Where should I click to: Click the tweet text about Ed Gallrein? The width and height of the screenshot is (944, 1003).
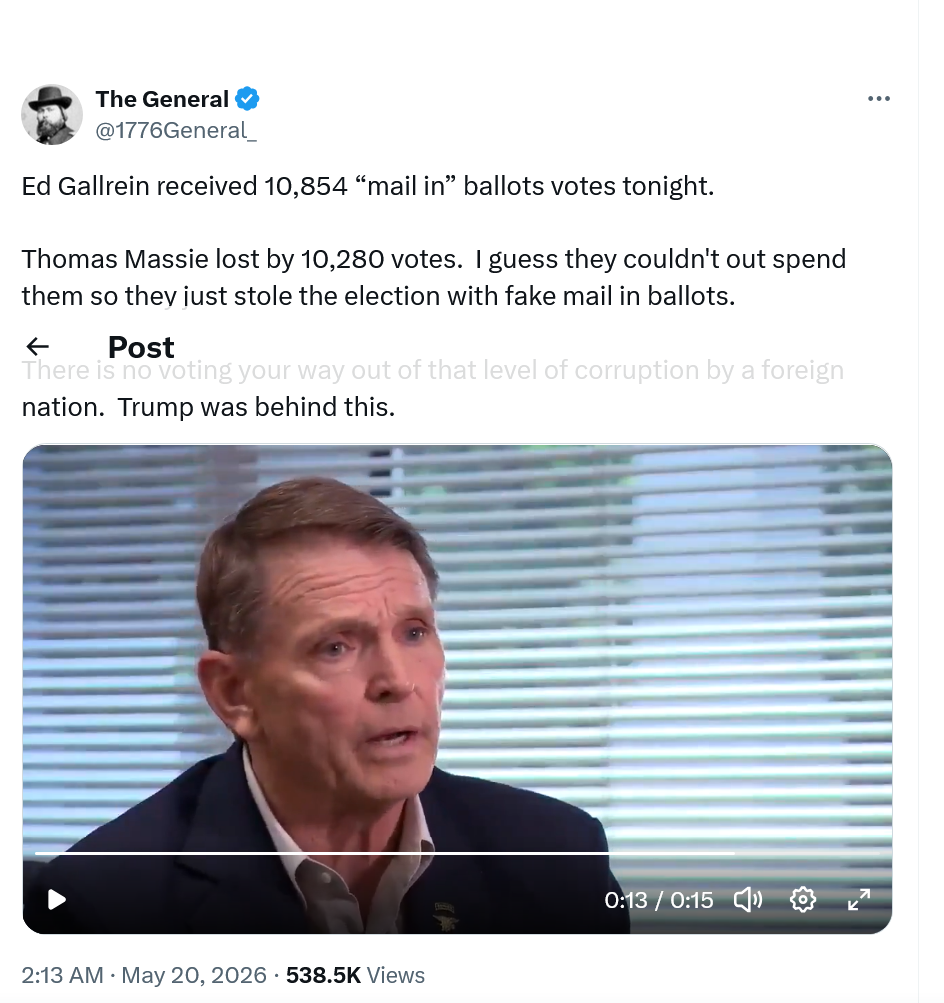(368, 186)
